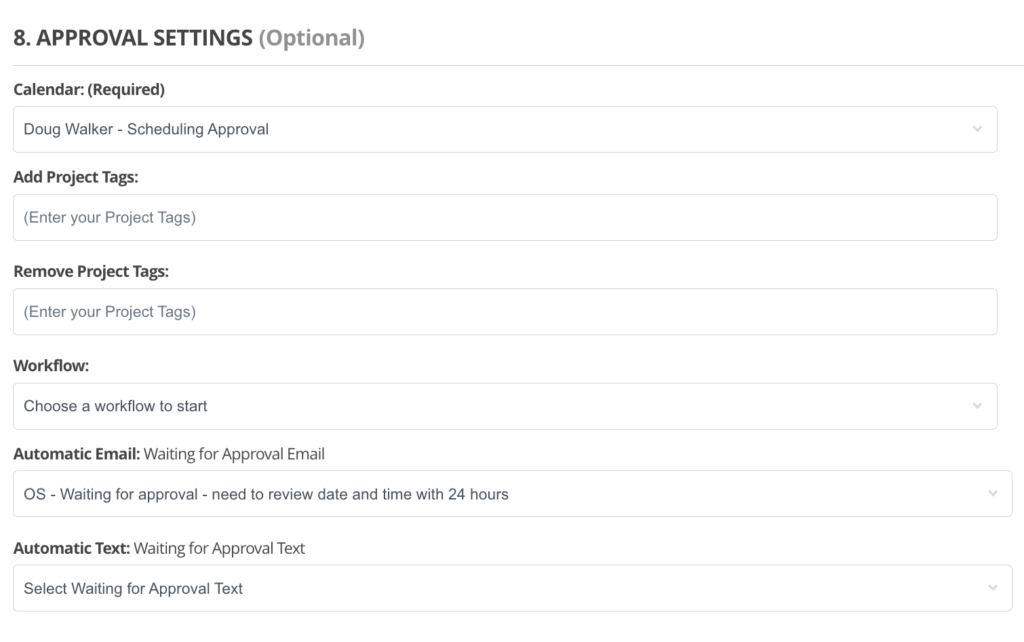Click the chevron arrow in the Workflow dropdown
The width and height of the screenshot is (1024, 642).
[x=977, y=406]
